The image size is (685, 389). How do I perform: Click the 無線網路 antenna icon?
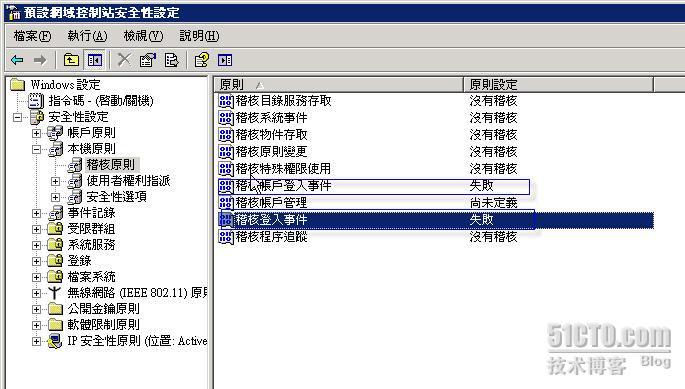click(55, 292)
